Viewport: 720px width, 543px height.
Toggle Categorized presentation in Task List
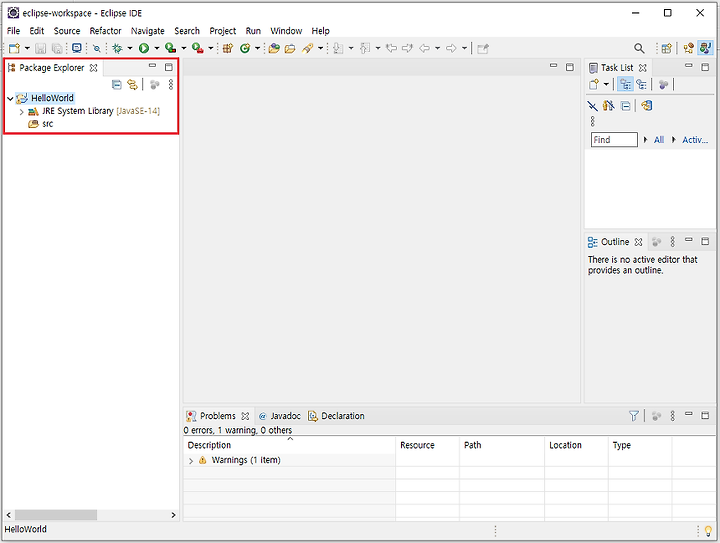[x=625, y=84]
